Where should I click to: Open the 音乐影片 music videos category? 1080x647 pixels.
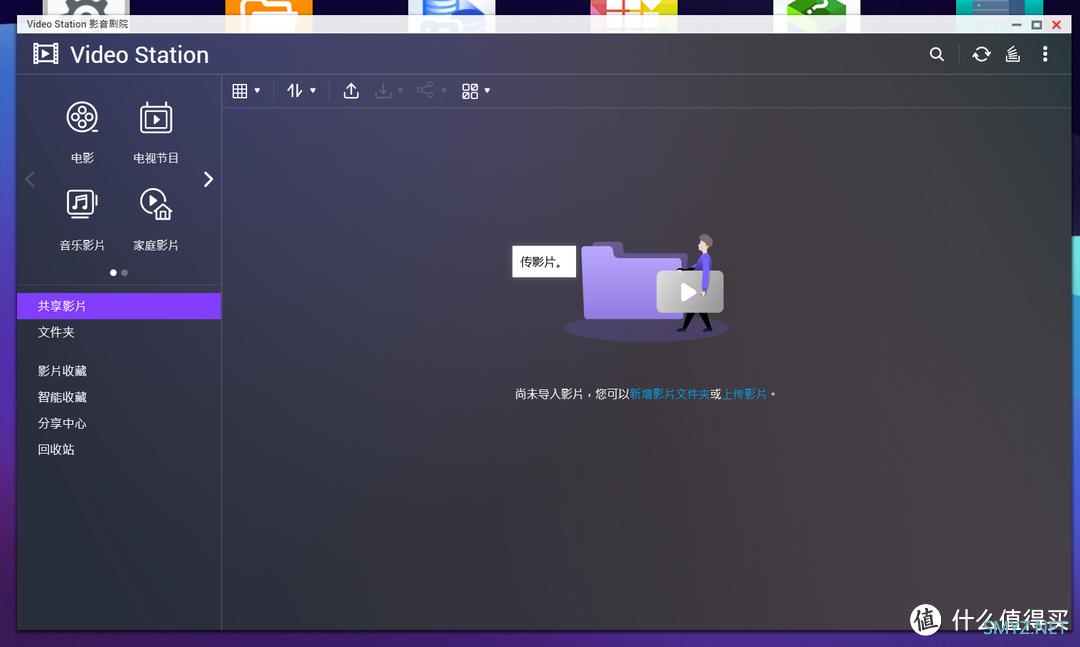click(x=82, y=219)
